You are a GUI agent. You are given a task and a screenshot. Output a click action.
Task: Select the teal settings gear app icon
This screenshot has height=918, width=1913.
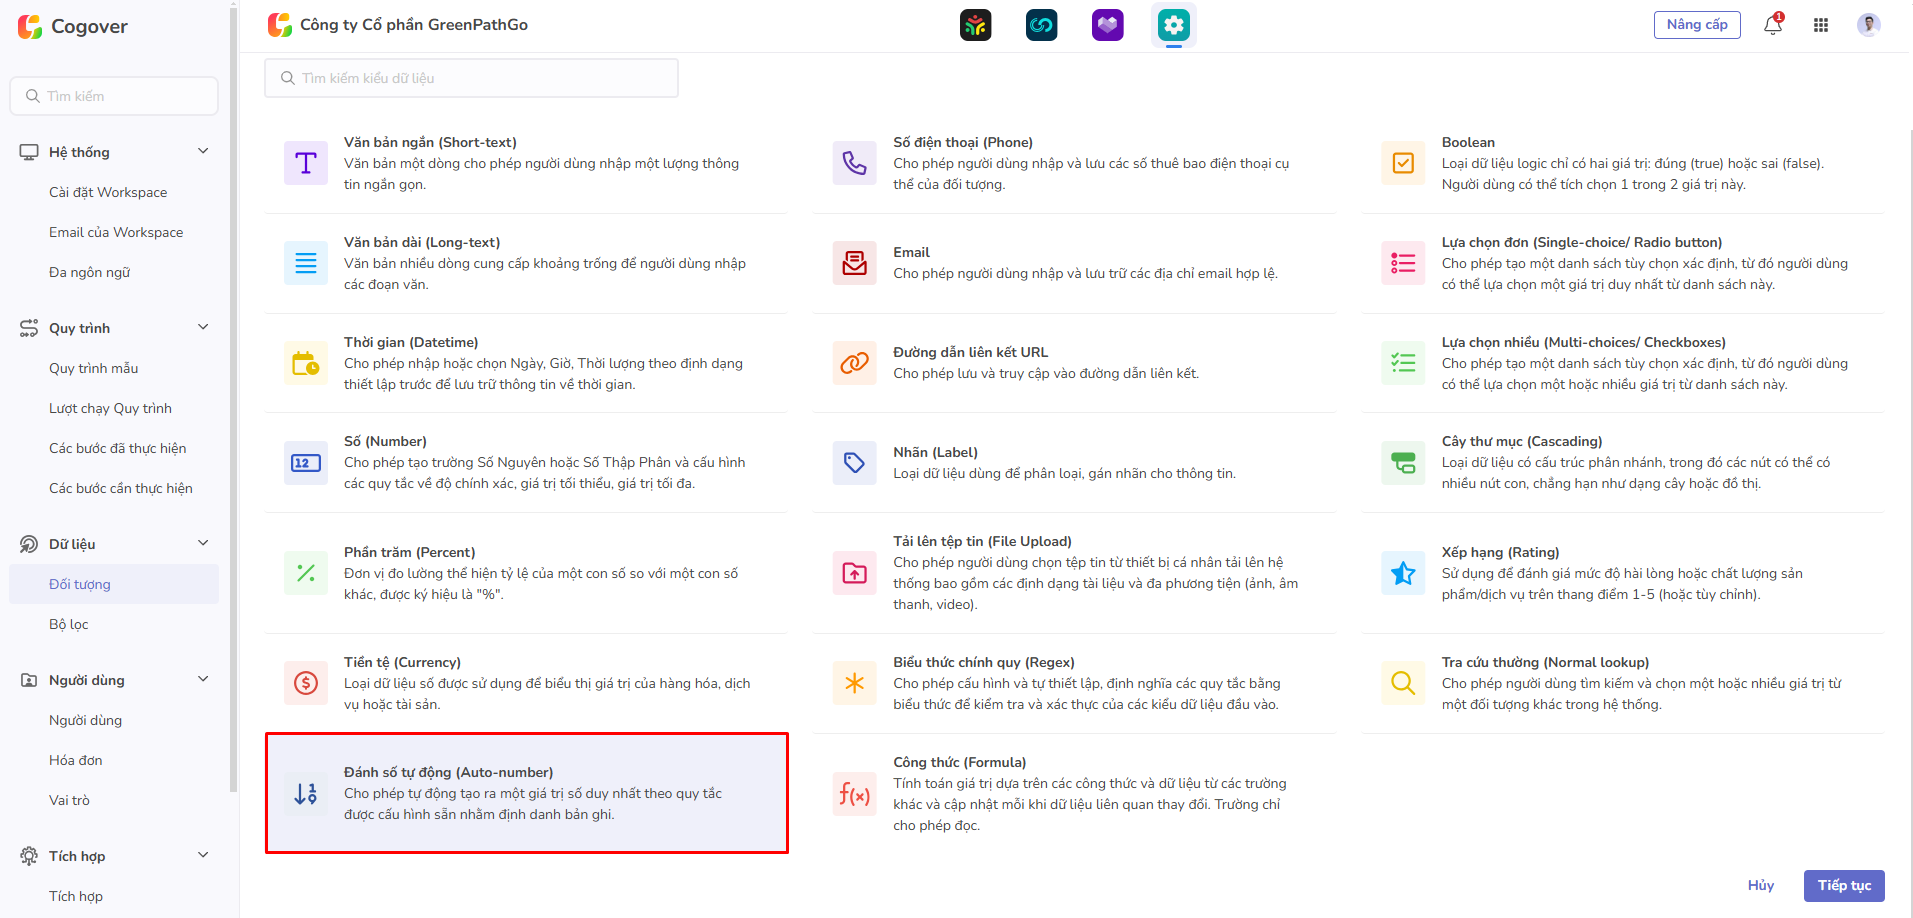click(x=1173, y=25)
